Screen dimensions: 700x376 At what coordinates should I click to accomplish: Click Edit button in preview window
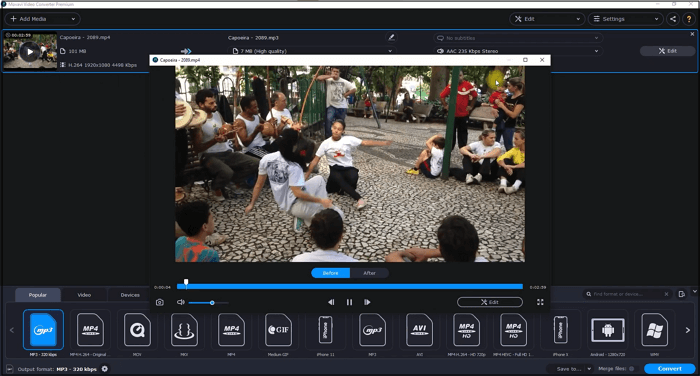point(490,302)
